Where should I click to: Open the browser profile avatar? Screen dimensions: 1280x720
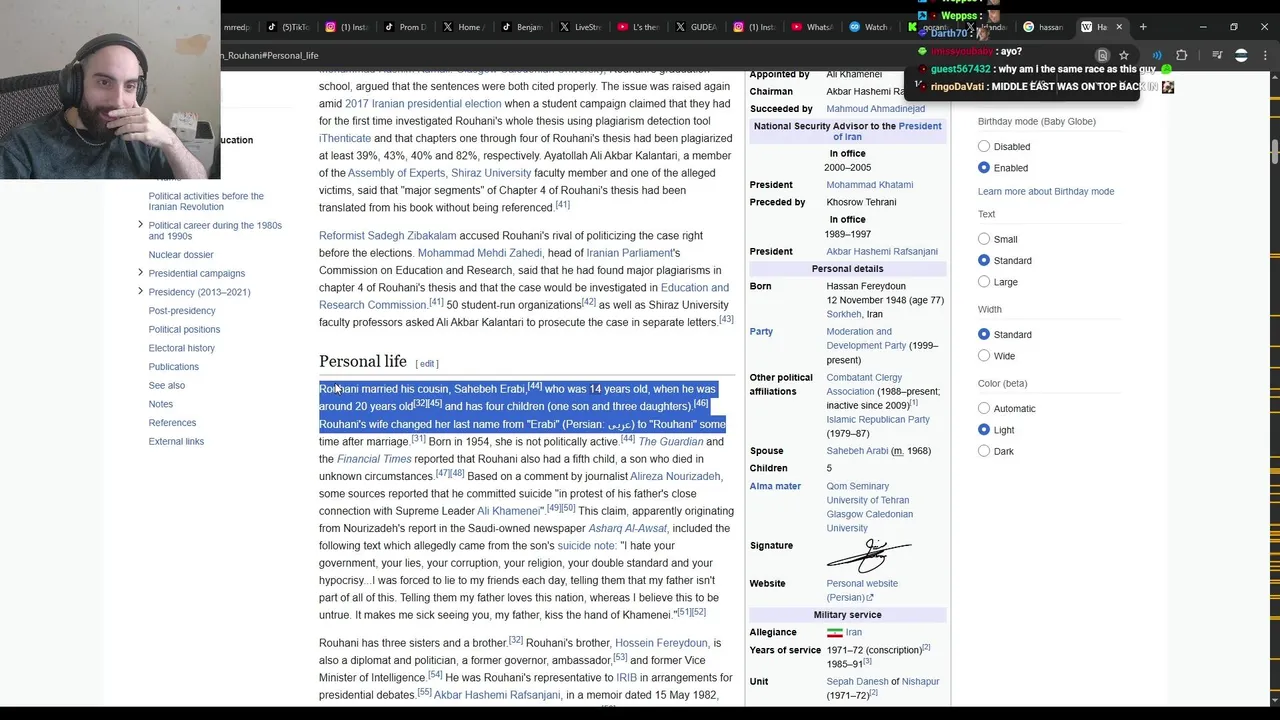[x=1241, y=55]
